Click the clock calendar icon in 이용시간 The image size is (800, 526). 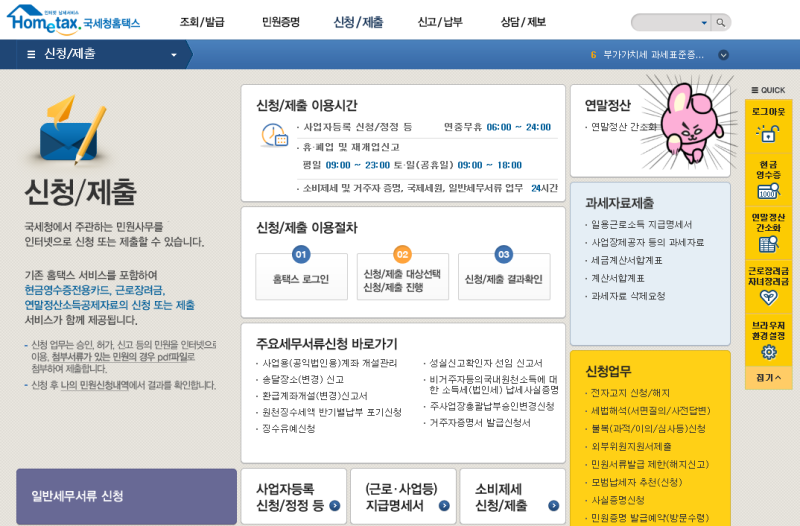click(x=274, y=135)
